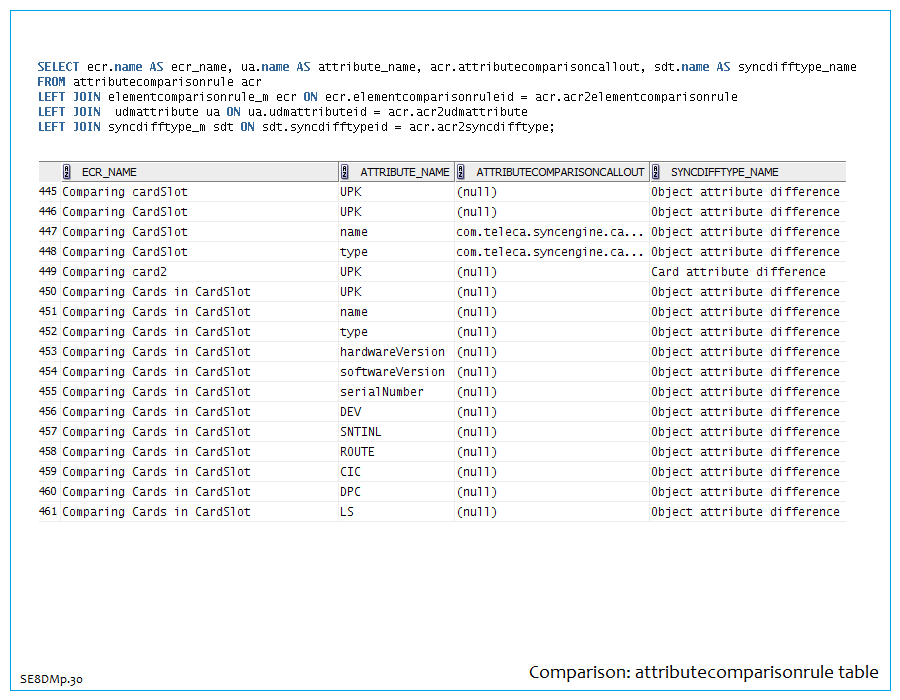The height and width of the screenshot is (700, 900).
Task: Click the 'ROUTE' attribute cell
Action: coord(357,452)
